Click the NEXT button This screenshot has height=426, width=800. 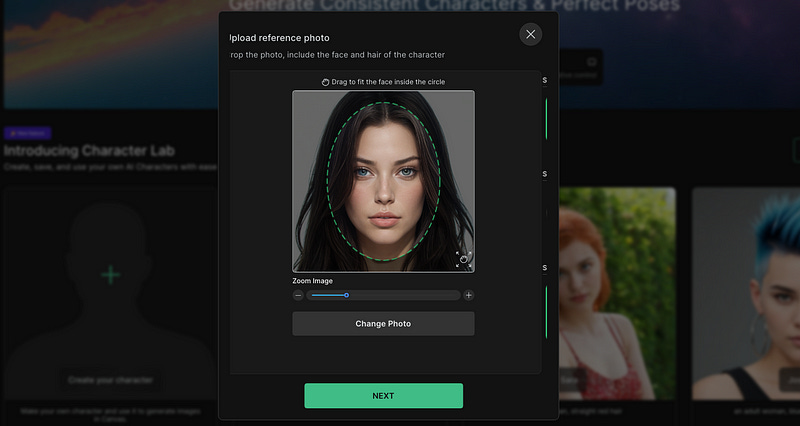[x=384, y=396]
